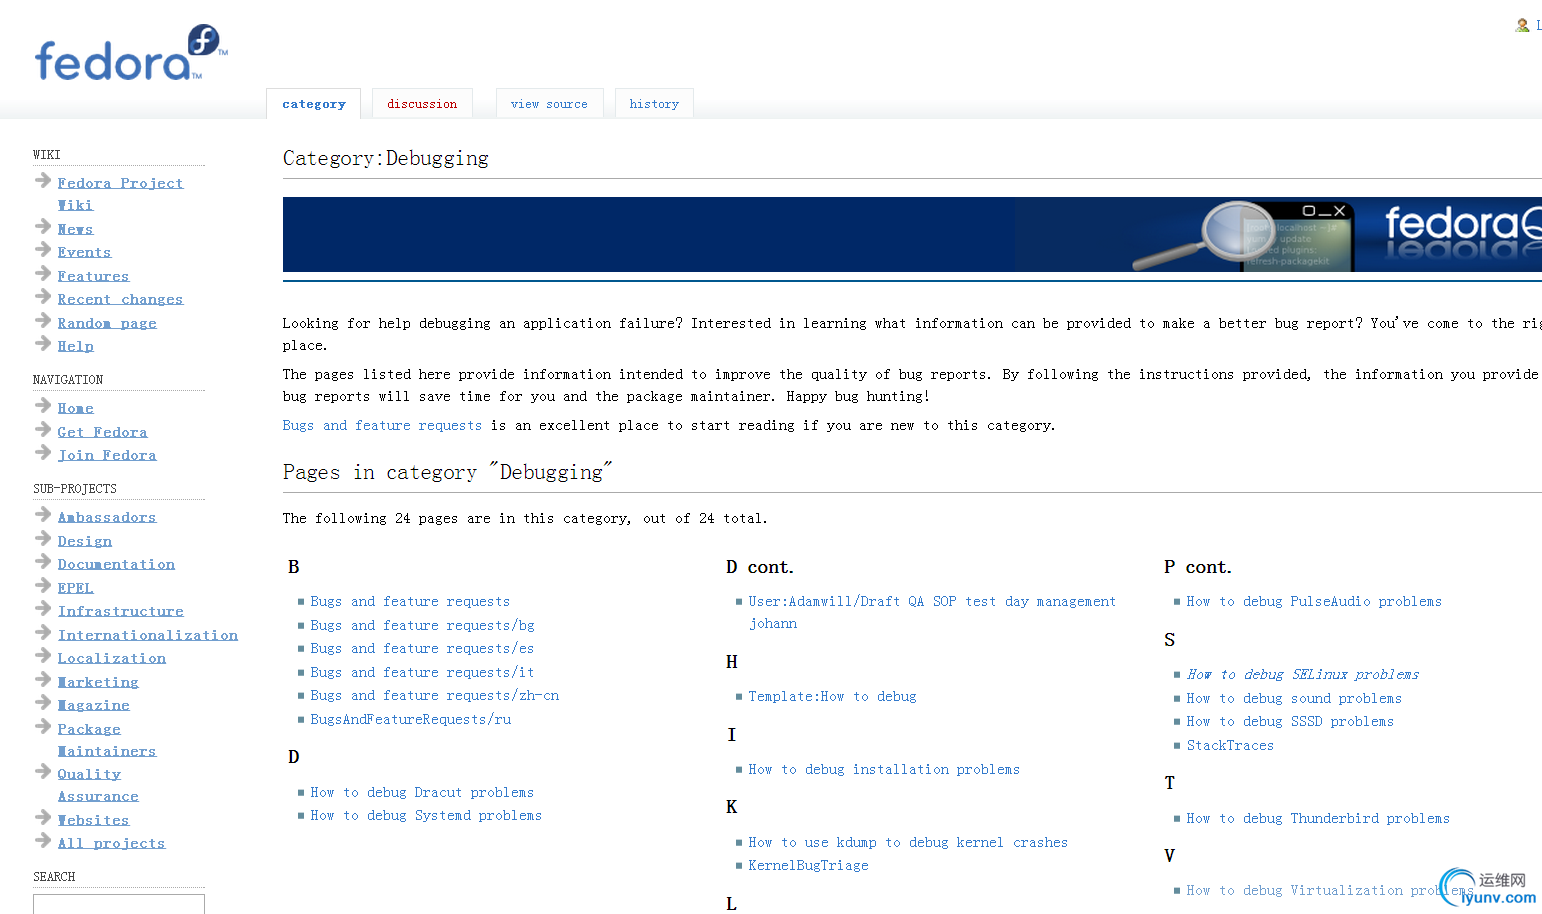Viewport: 1542px width, 914px height.
Task: Open the KernelBugTriage page
Action: [808, 865]
